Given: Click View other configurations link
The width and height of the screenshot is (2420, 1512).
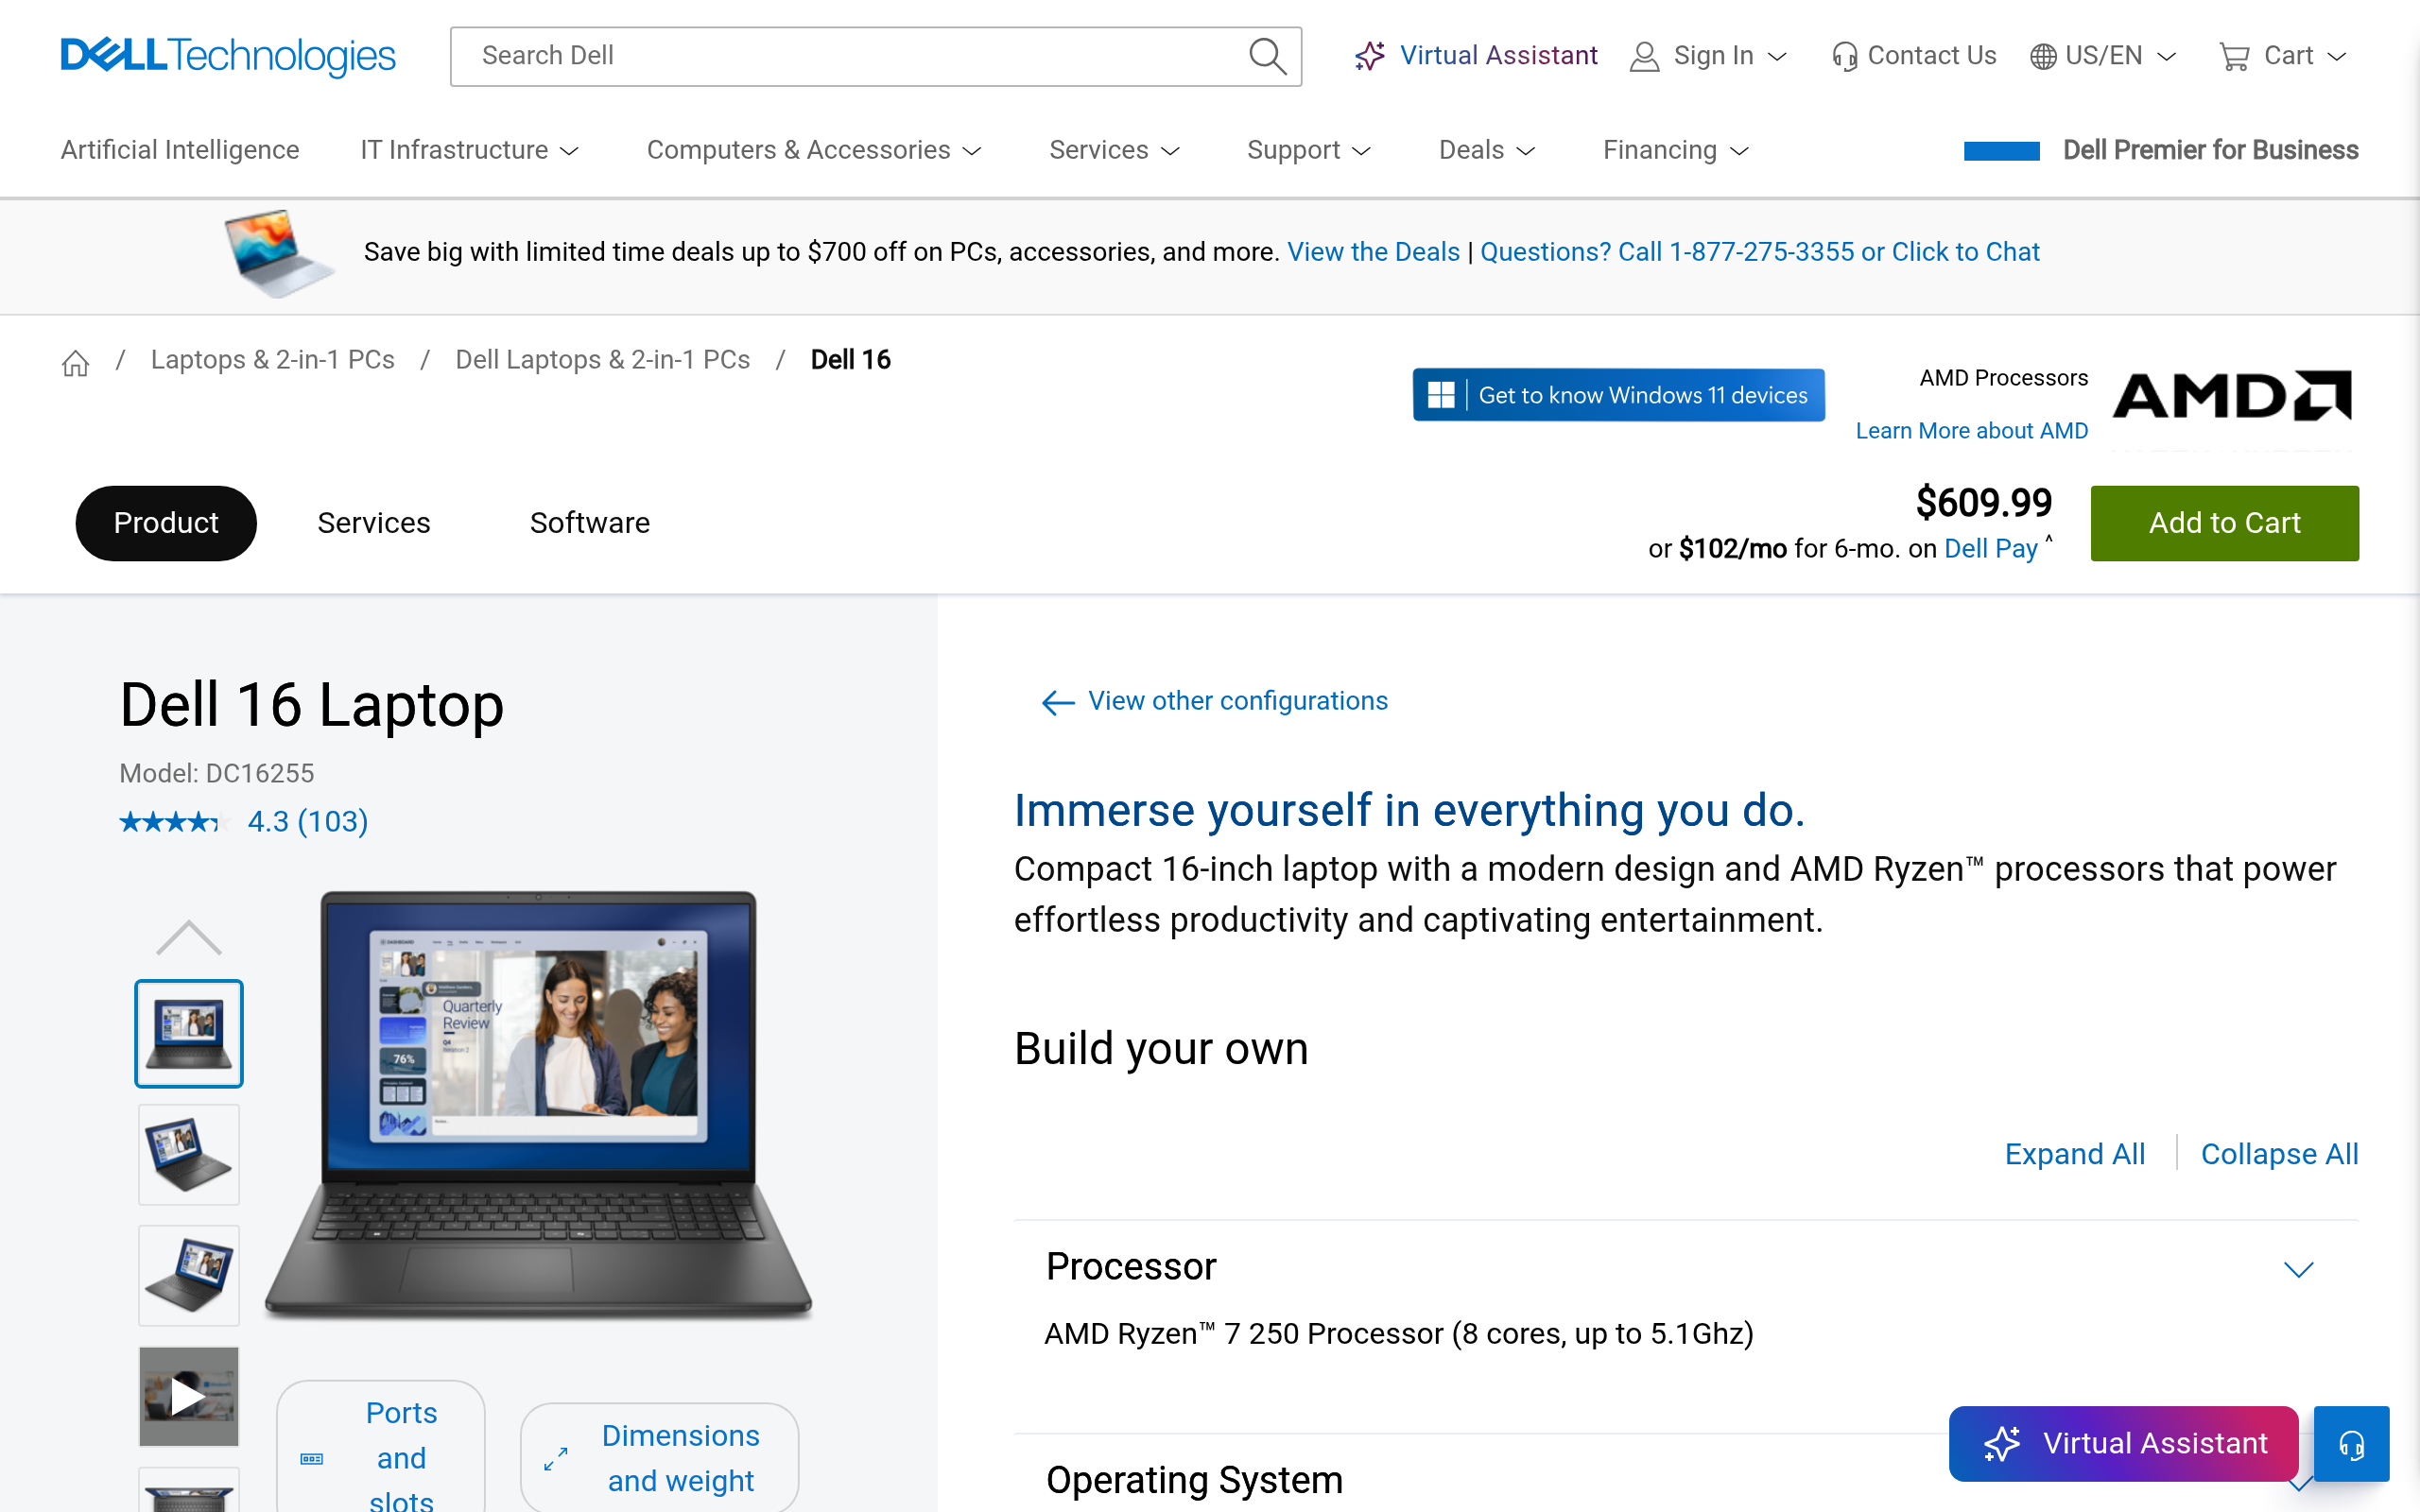Looking at the screenshot, I should (1238, 701).
